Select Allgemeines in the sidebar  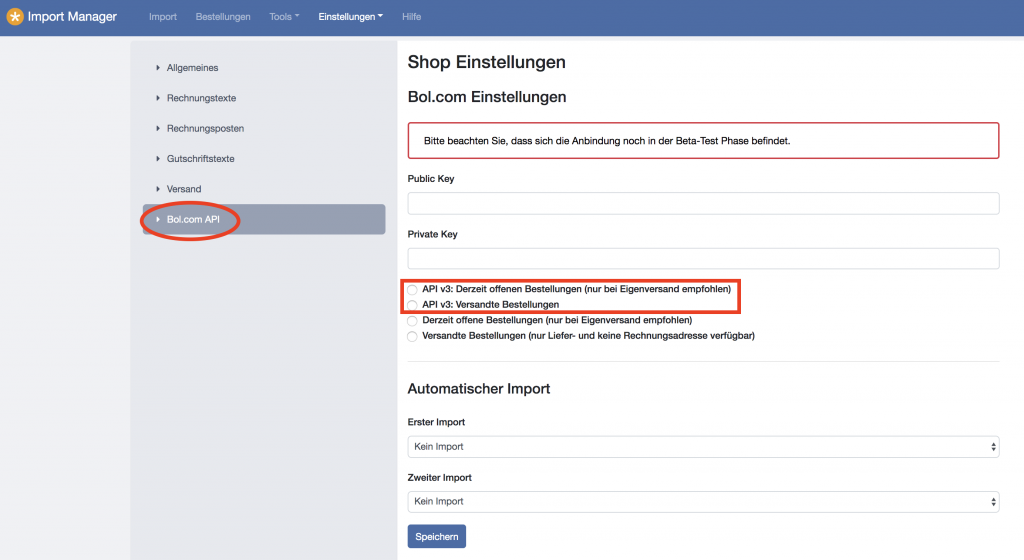point(192,68)
